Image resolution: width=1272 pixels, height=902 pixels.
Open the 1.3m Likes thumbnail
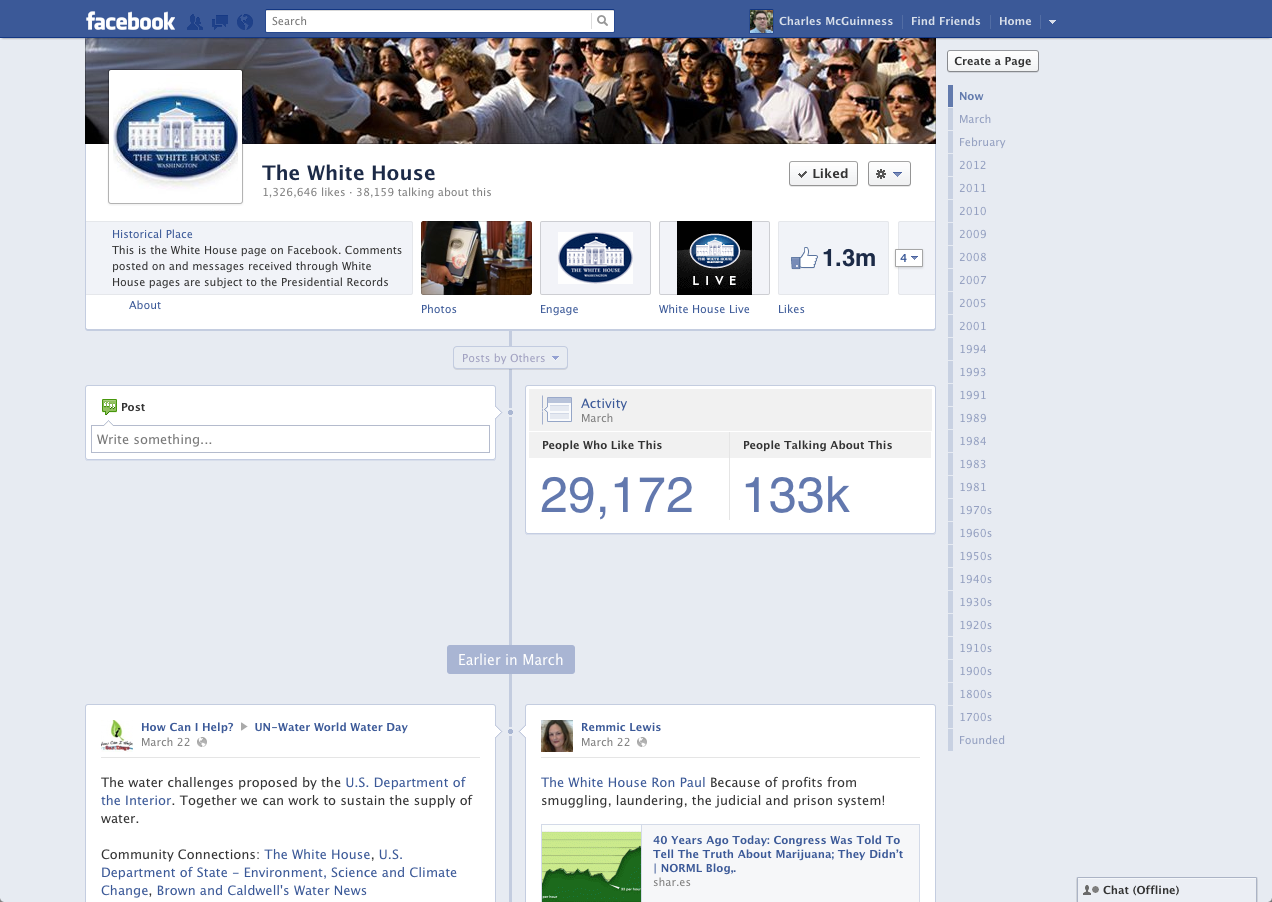tap(833, 258)
